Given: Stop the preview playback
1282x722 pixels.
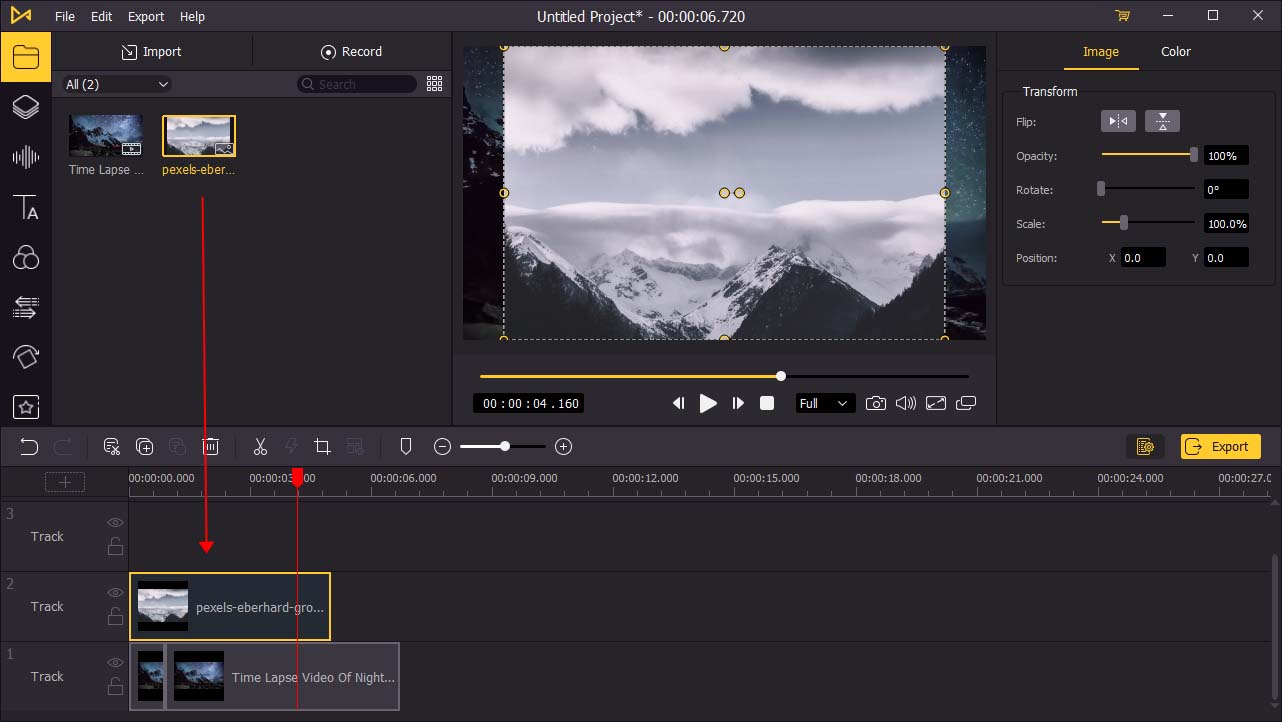Looking at the screenshot, I should [x=767, y=403].
